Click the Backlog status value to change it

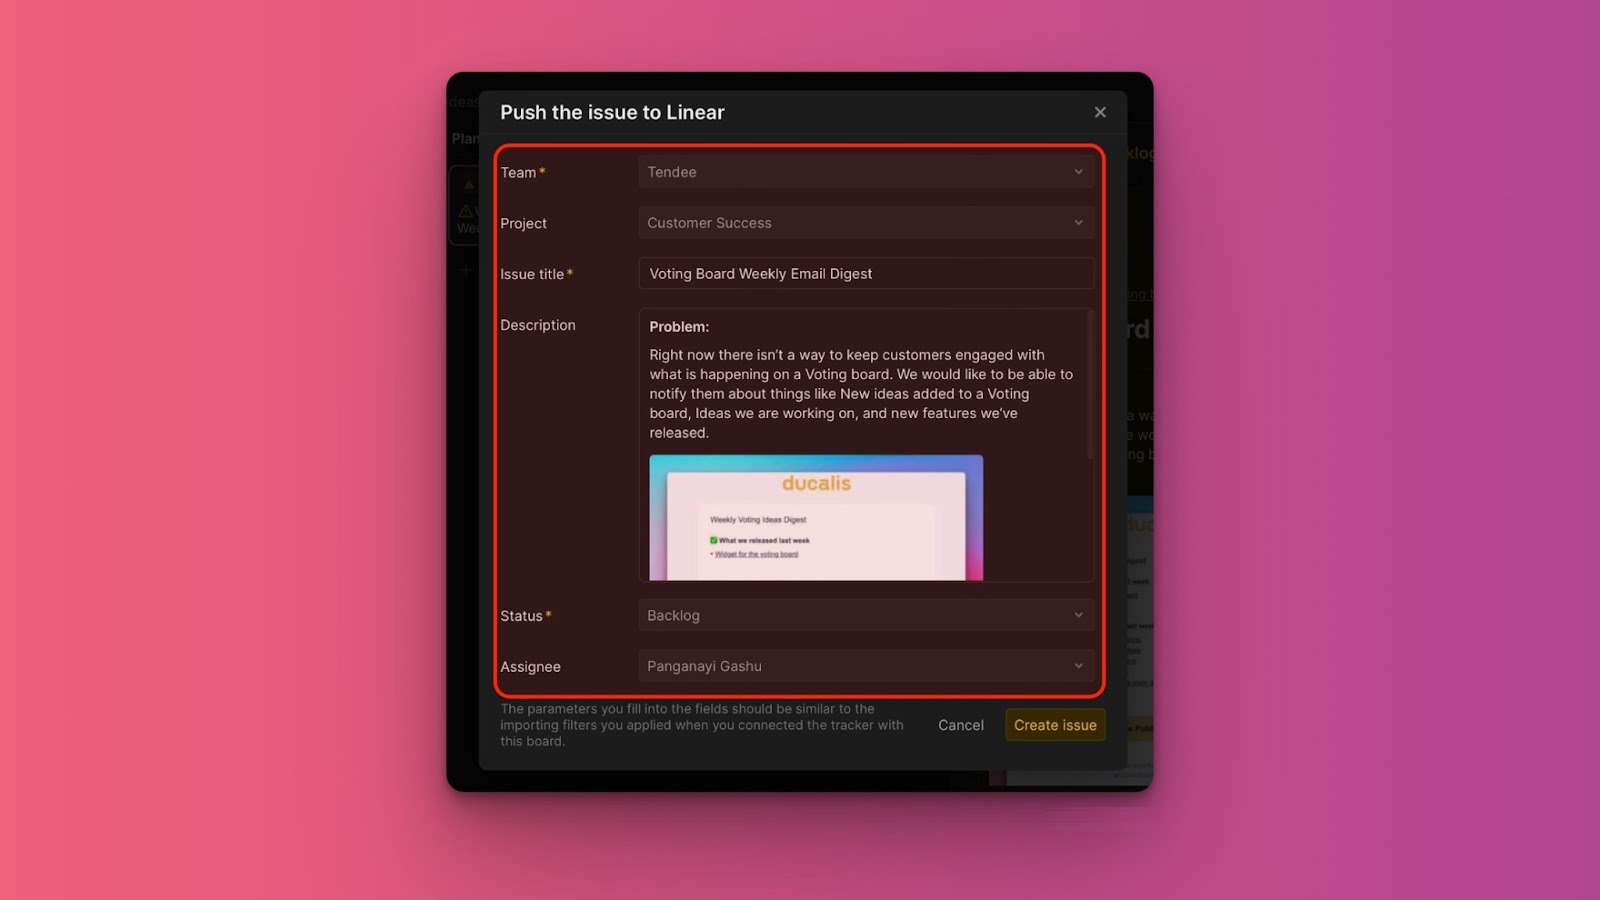point(865,615)
